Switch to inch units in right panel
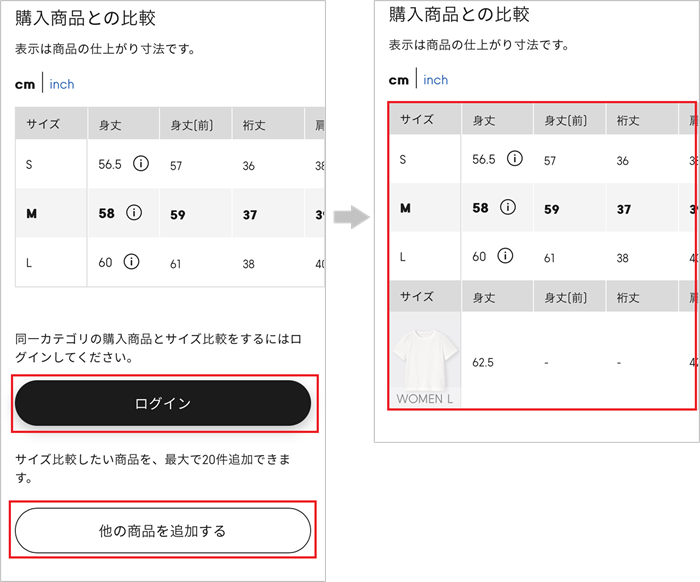 tap(436, 80)
